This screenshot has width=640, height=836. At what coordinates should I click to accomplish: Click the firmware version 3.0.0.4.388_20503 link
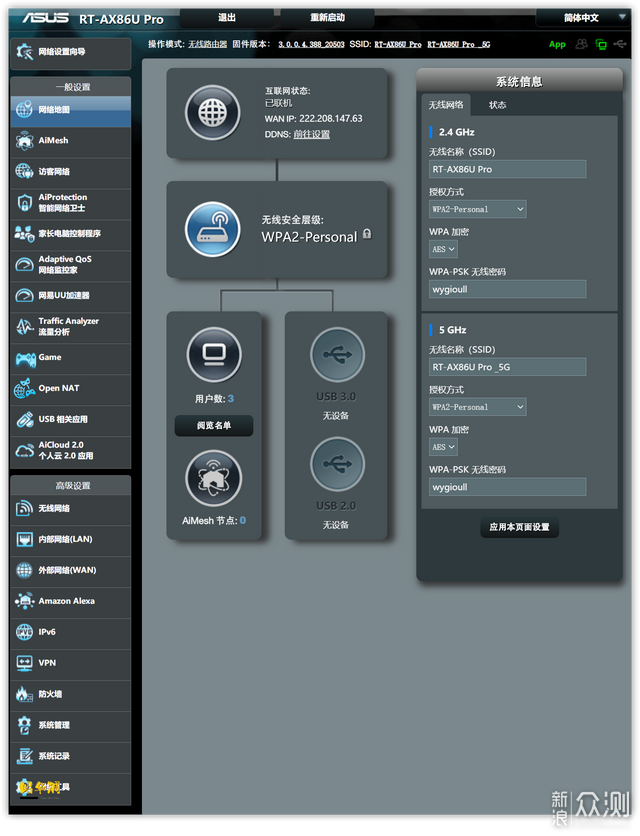311,44
